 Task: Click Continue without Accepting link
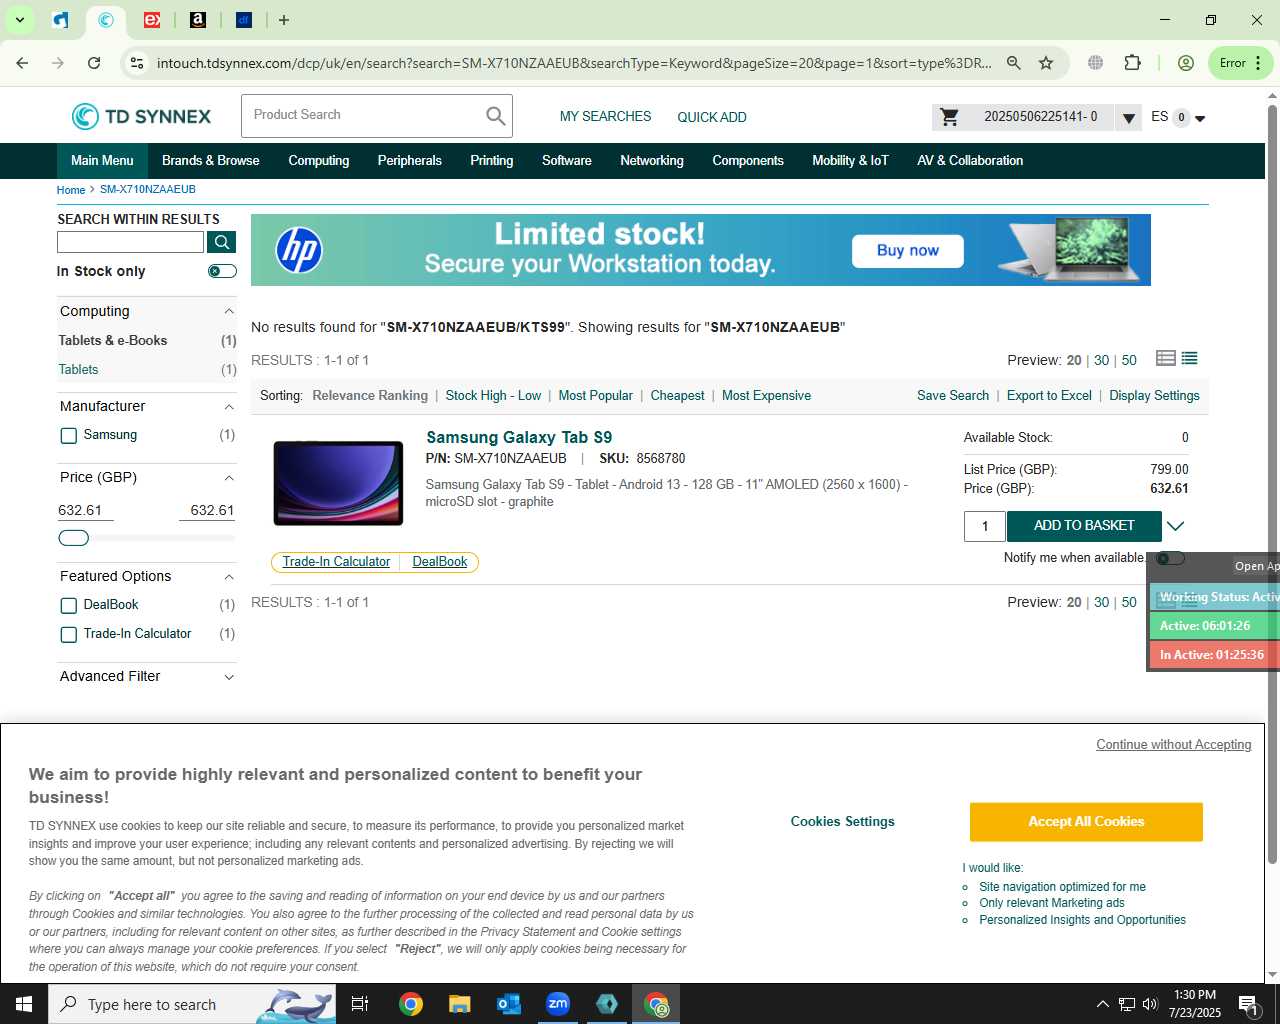[x=1174, y=745]
